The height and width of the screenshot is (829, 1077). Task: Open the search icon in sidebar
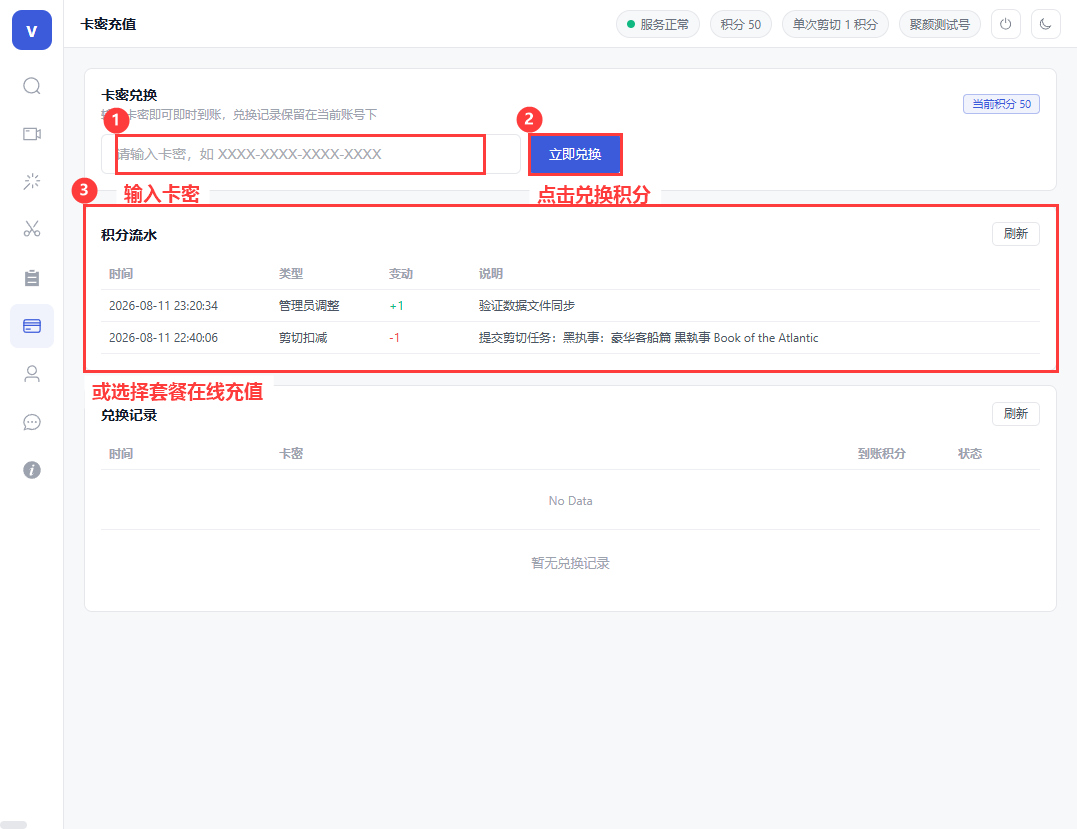[x=32, y=86]
